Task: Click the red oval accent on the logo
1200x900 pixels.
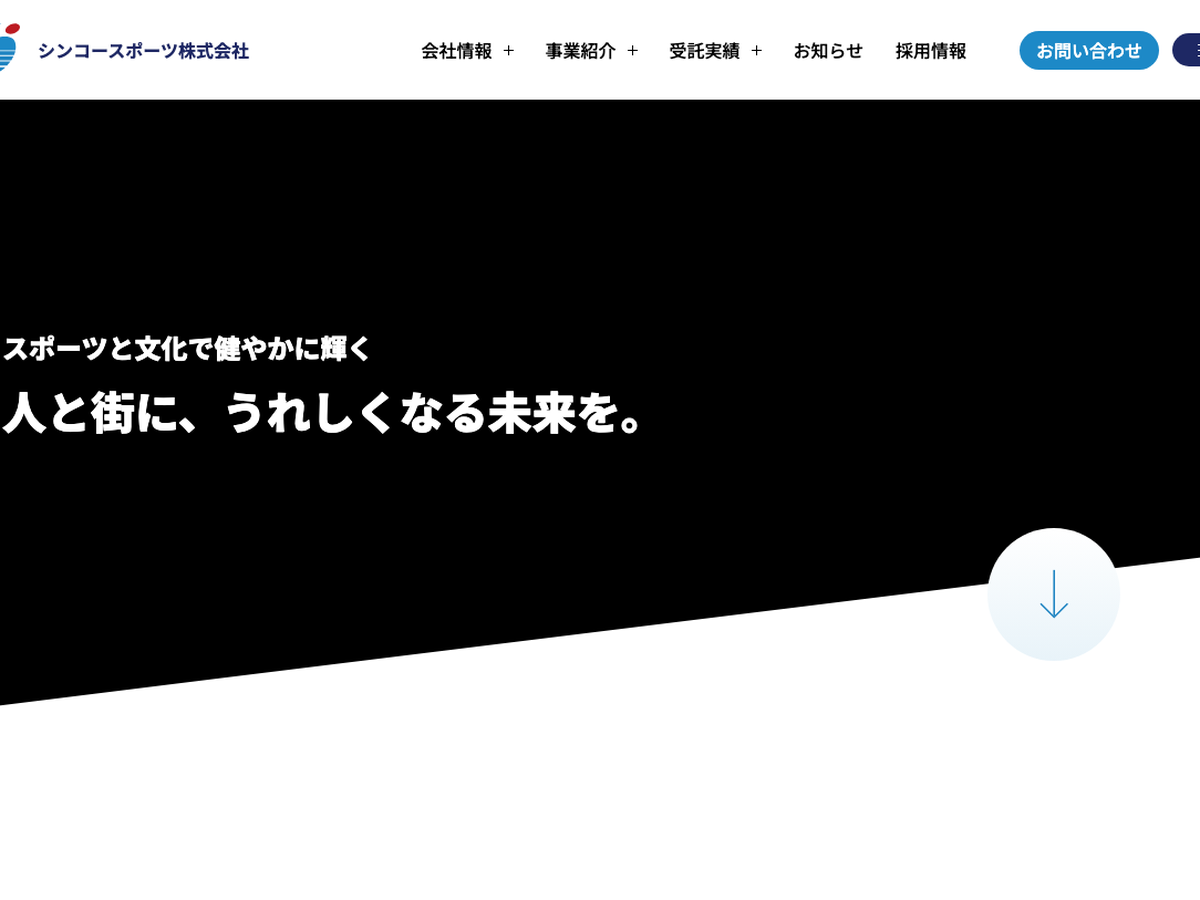Action: click(12, 29)
